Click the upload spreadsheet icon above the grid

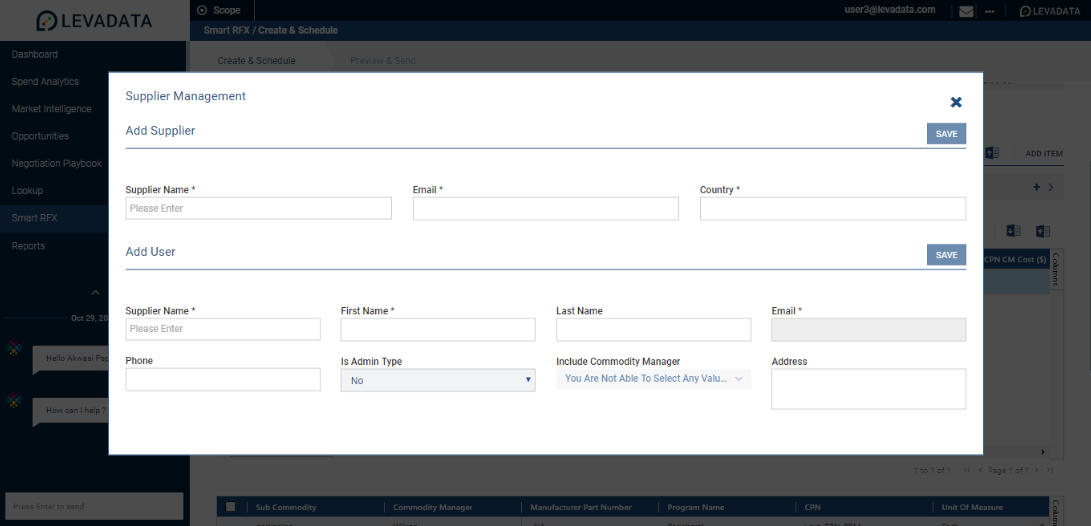pos(1042,231)
